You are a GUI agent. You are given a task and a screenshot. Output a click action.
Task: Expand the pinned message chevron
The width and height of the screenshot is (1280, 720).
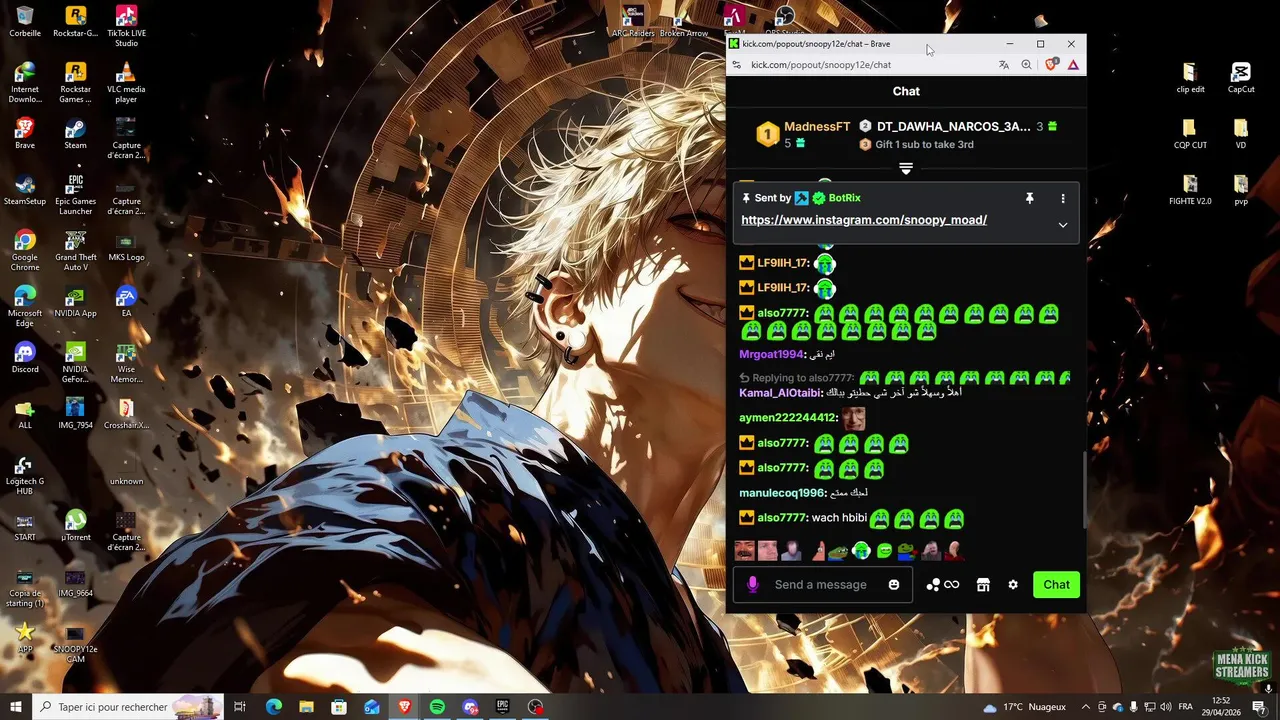tap(1063, 225)
